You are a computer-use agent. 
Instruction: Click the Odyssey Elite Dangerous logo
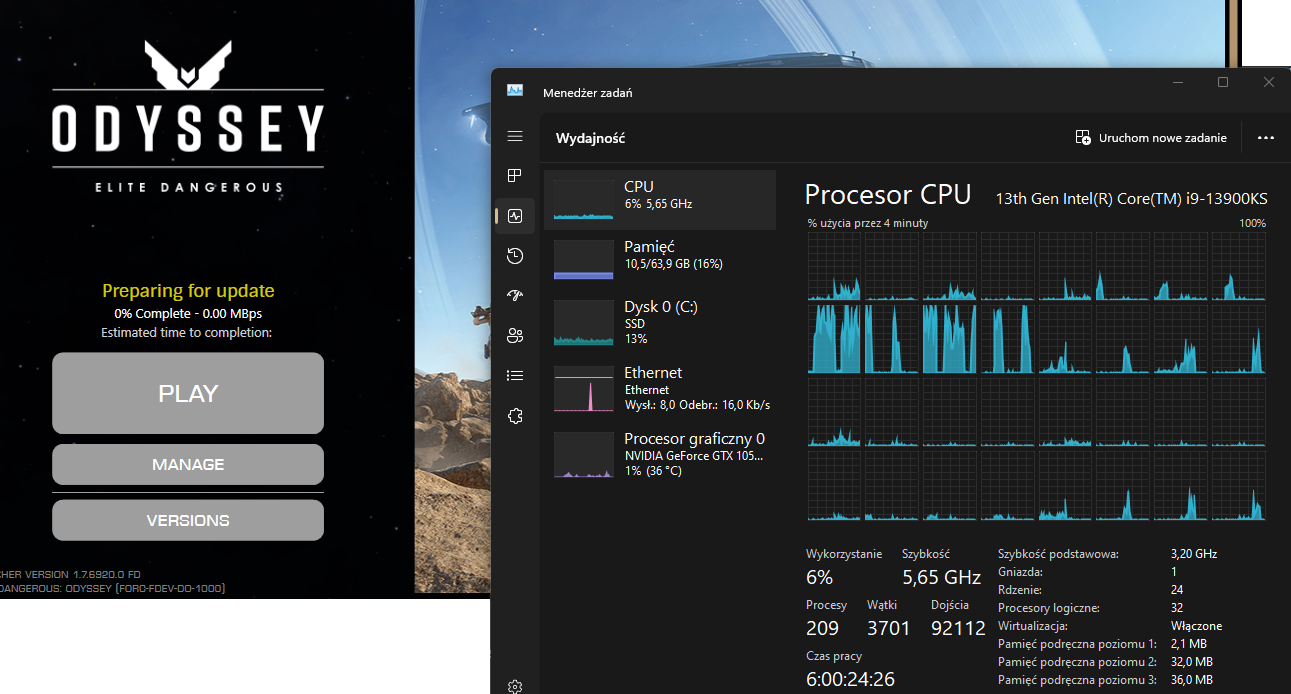coord(188,115)
